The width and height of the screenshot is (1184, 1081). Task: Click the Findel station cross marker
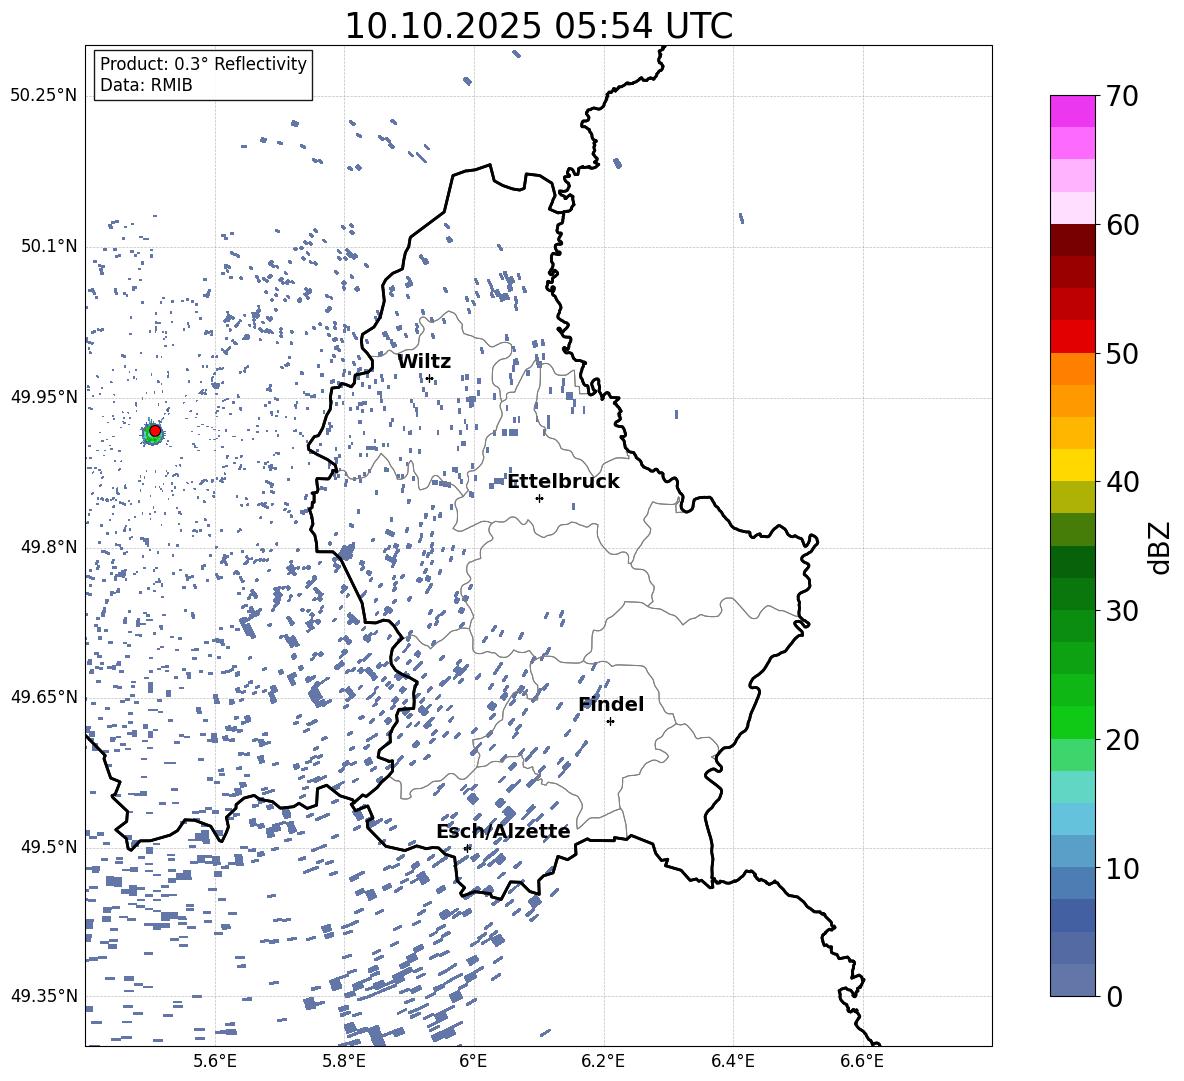[610, 722]
